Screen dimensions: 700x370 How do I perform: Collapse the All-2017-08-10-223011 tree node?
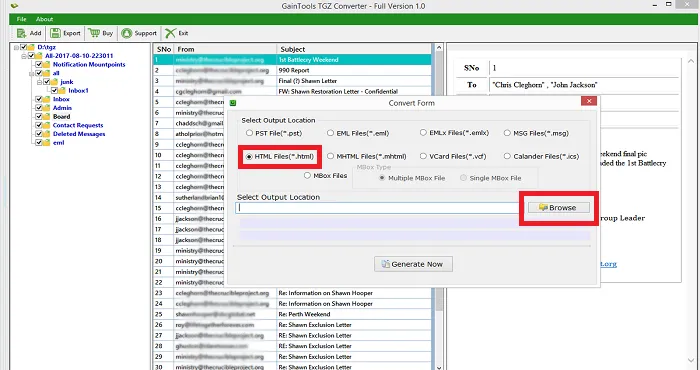[x=24, y=56]
